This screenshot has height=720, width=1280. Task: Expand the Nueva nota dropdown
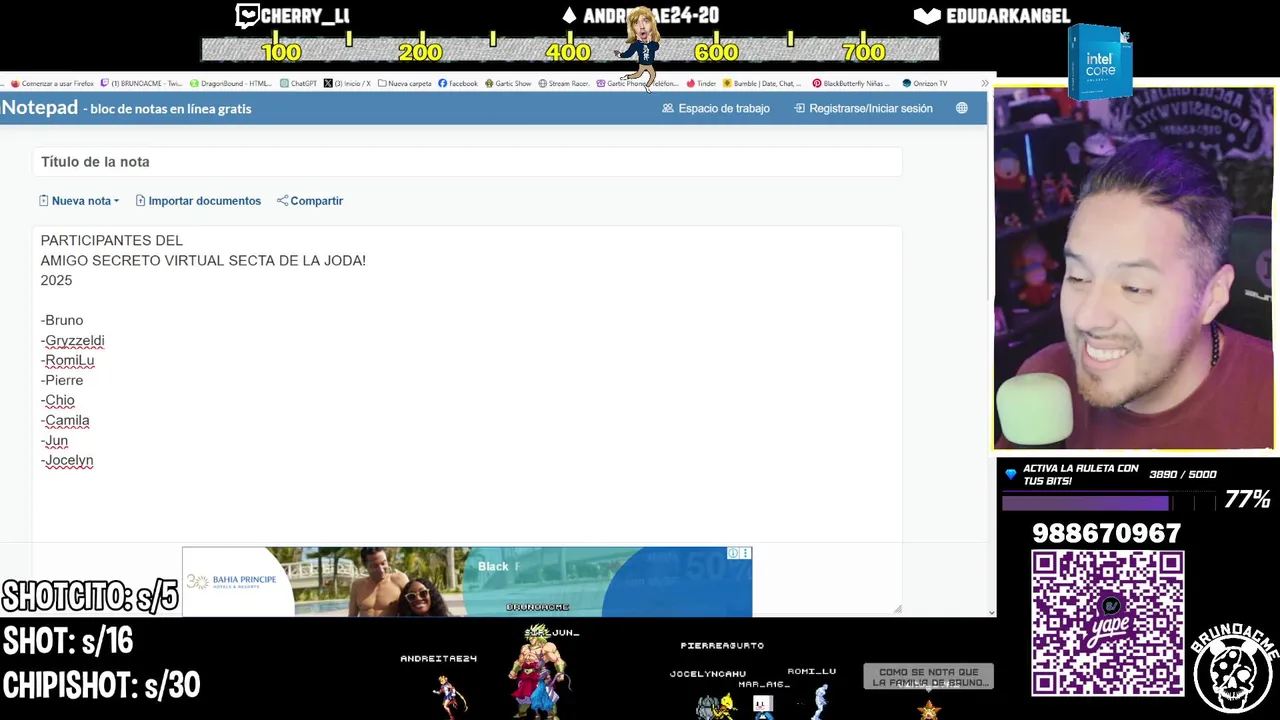79,201
